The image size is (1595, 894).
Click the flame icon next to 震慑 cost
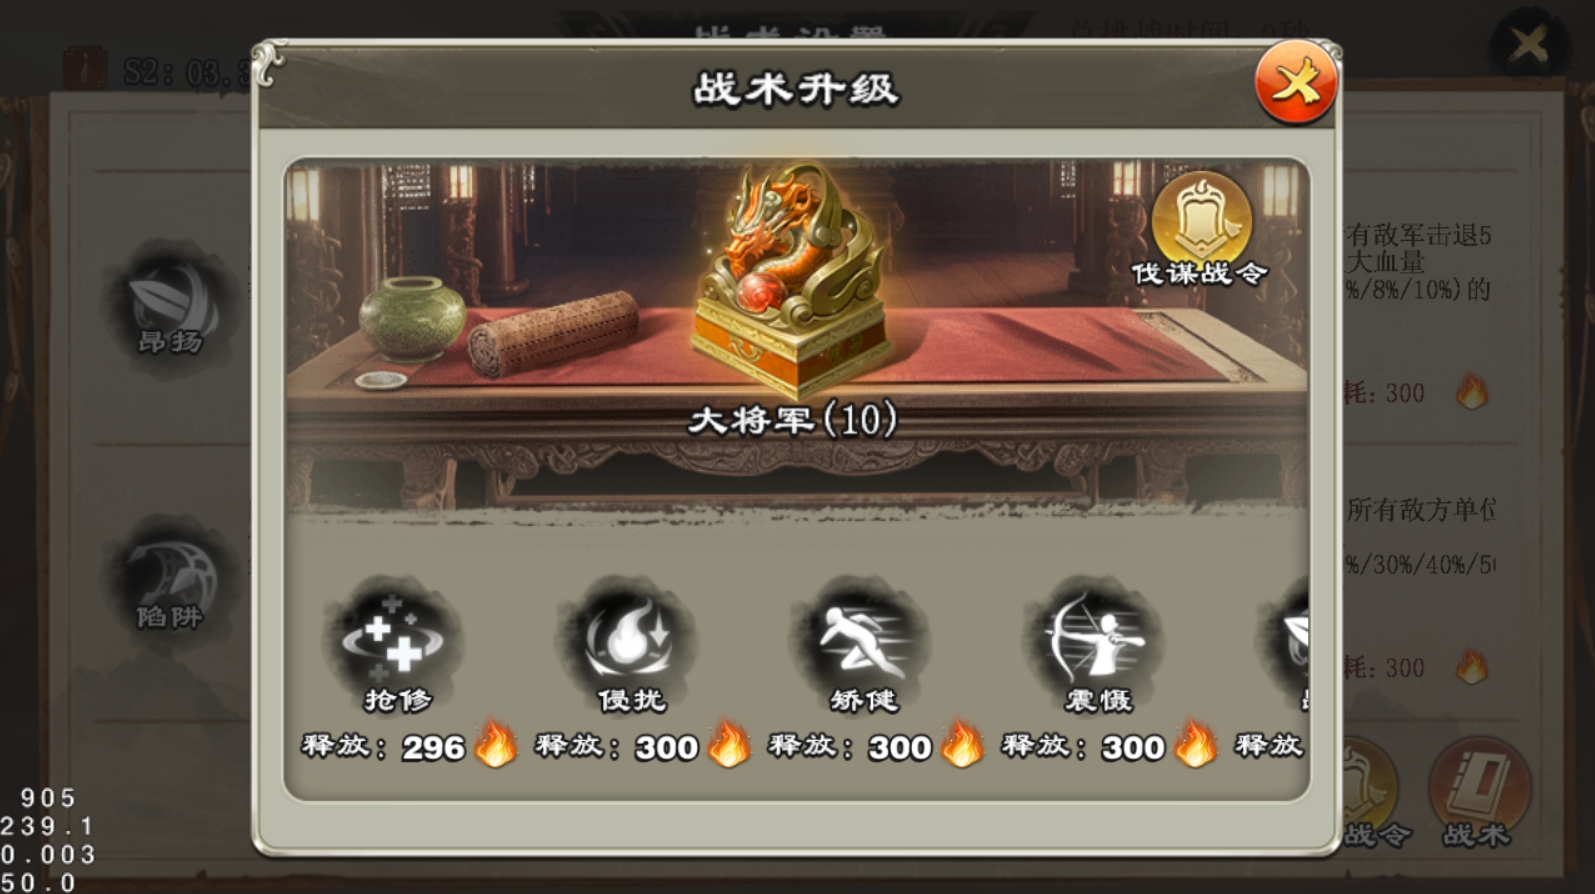(1195, 745)
